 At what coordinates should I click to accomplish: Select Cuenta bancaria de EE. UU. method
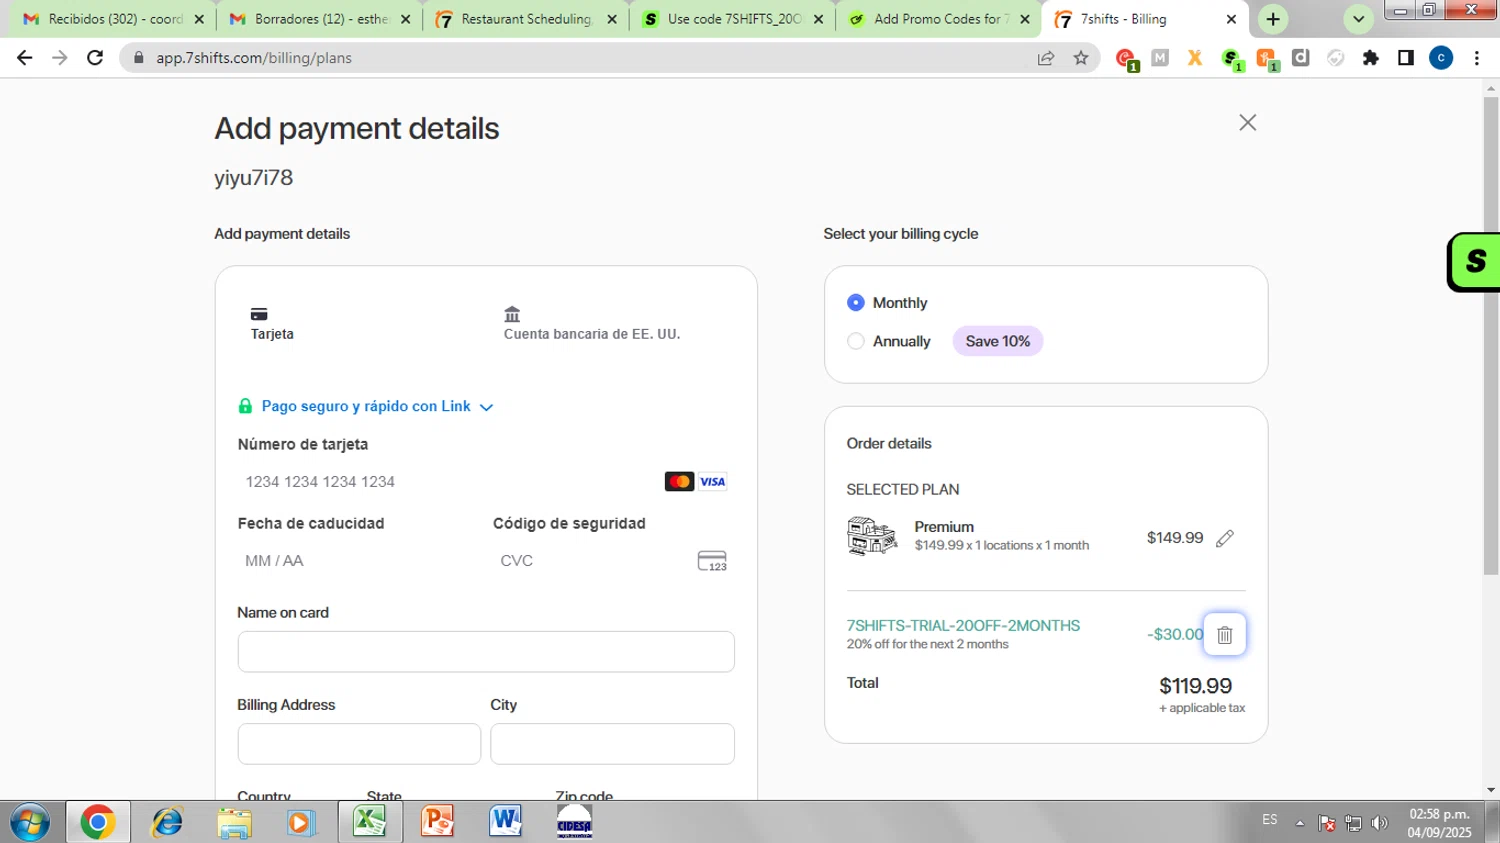(591, 324)
